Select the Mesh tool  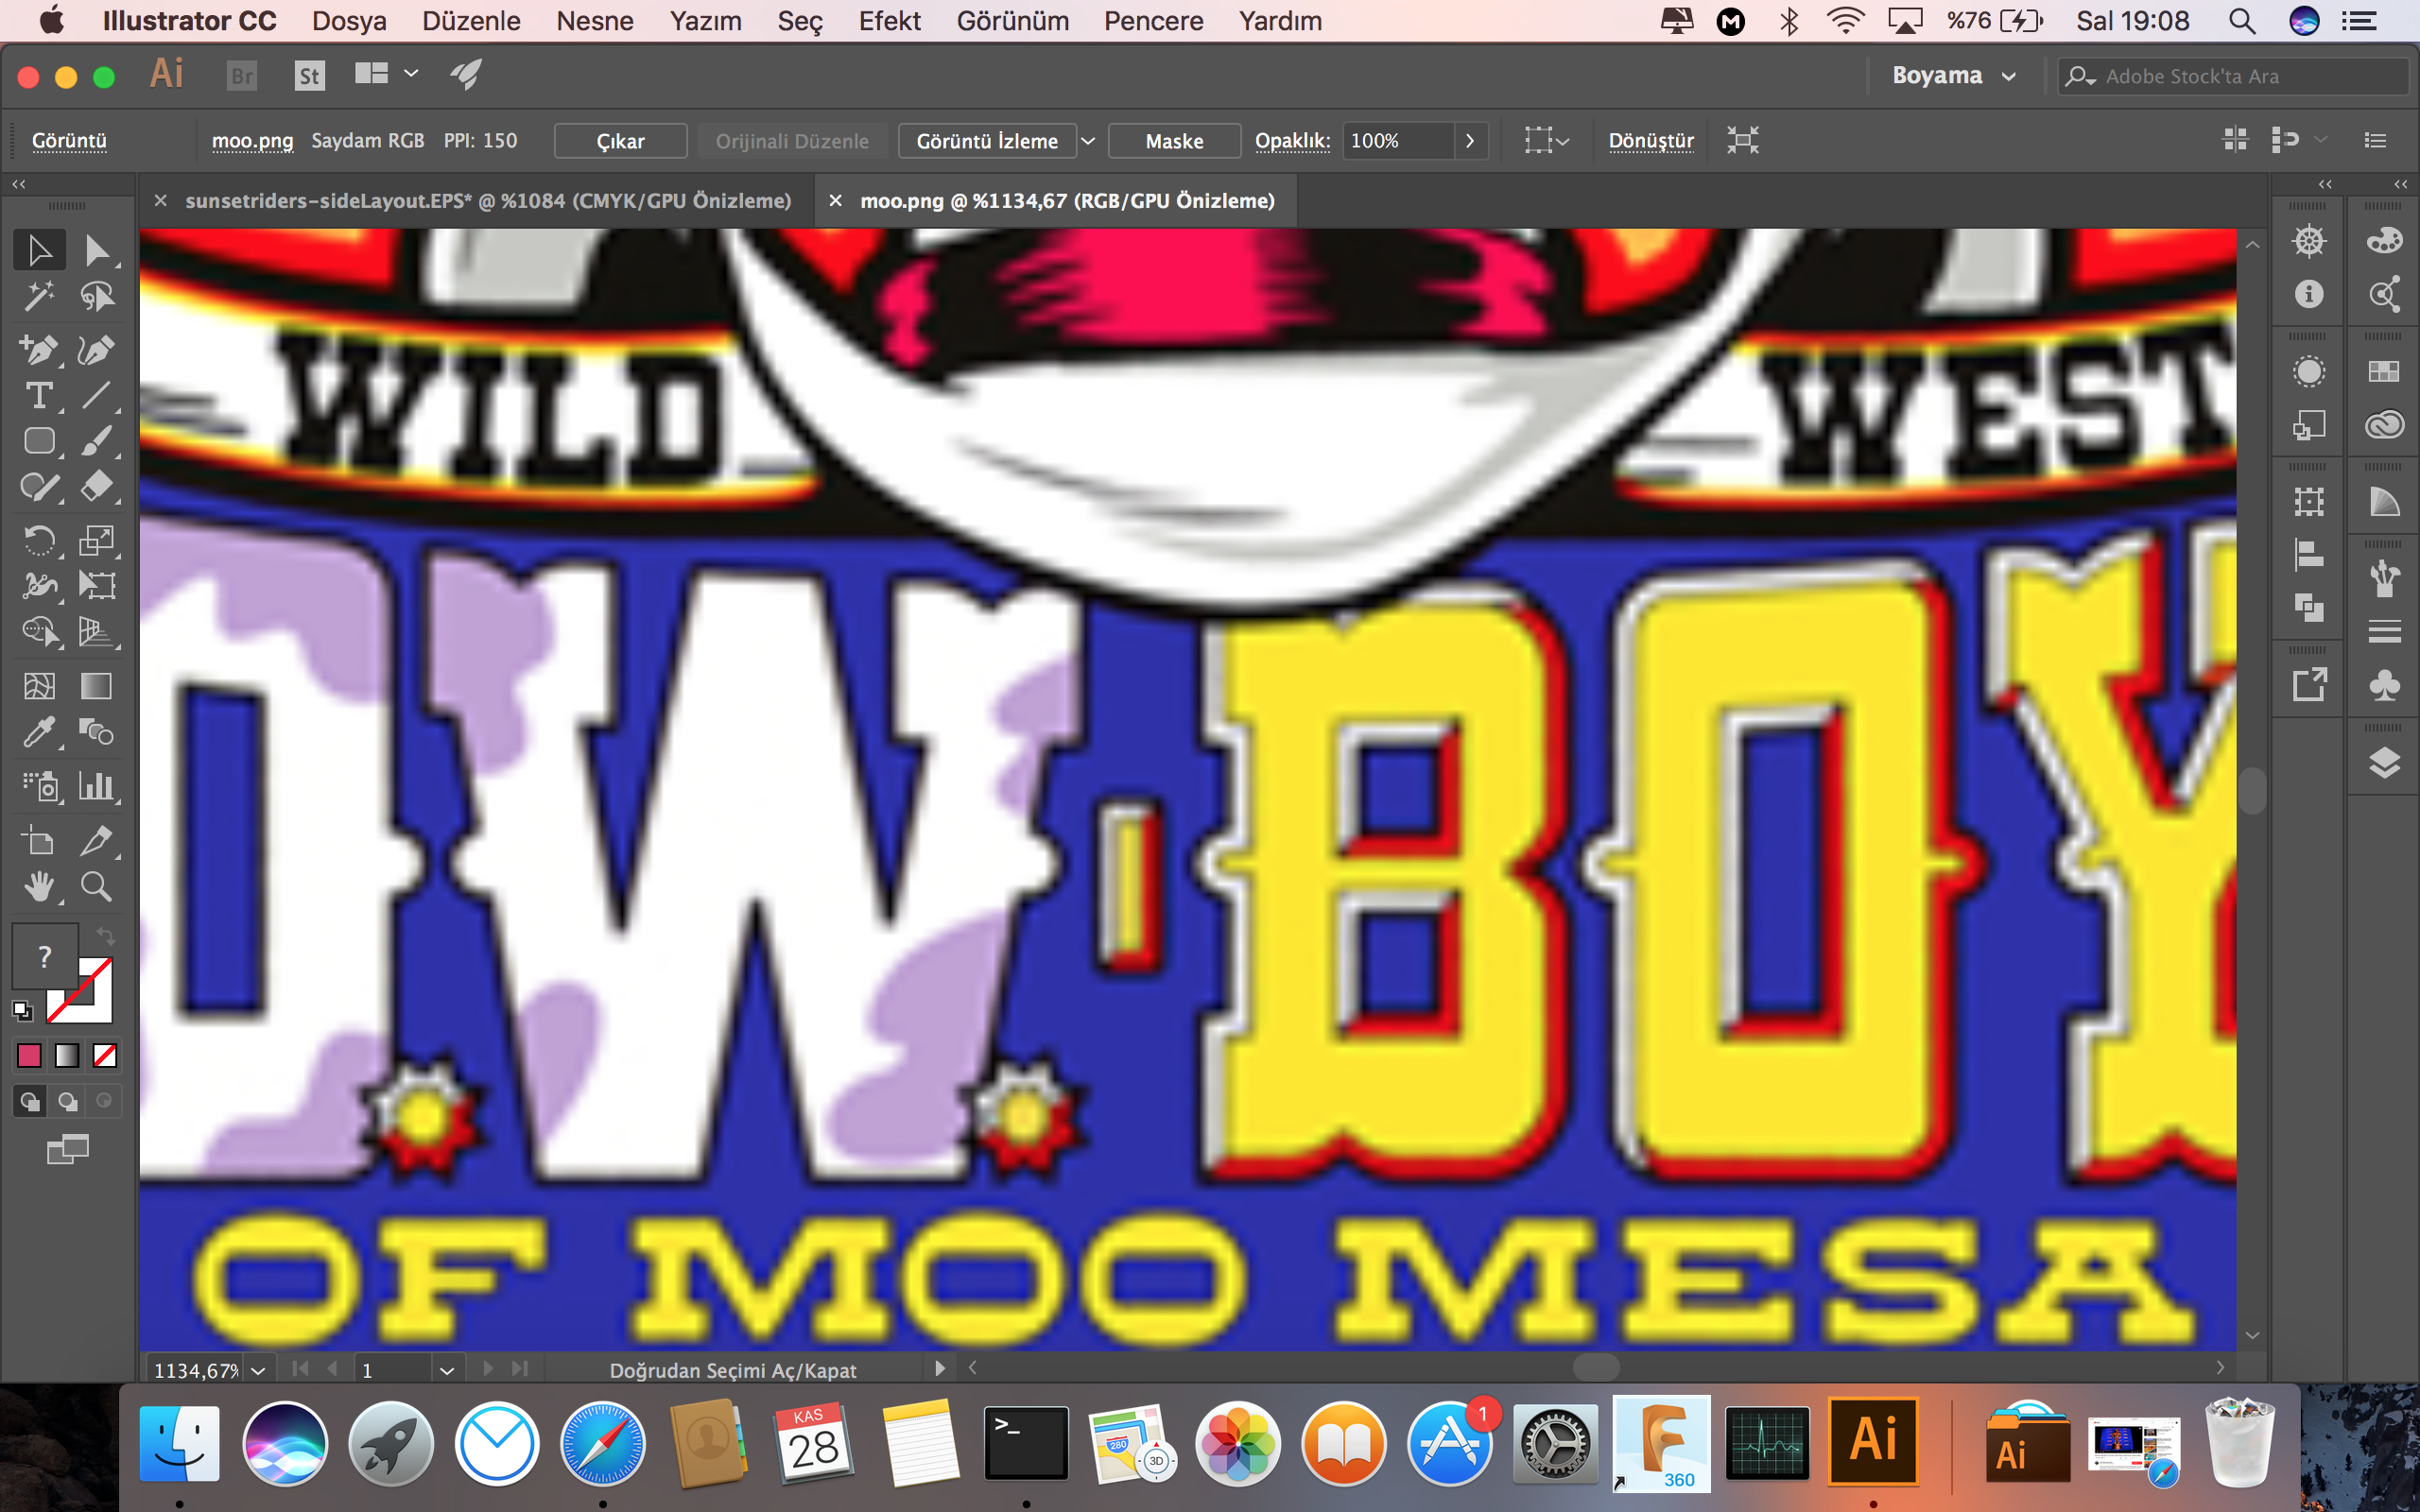click(x=40, y=686)
